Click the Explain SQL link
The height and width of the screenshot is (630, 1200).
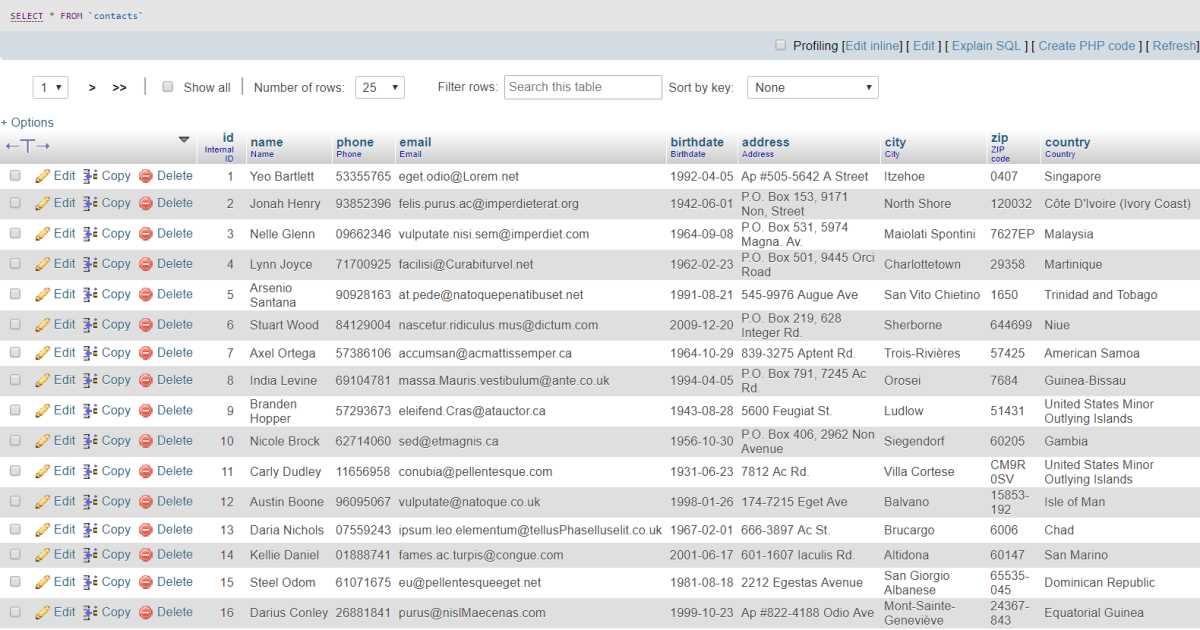pos(986,46)
